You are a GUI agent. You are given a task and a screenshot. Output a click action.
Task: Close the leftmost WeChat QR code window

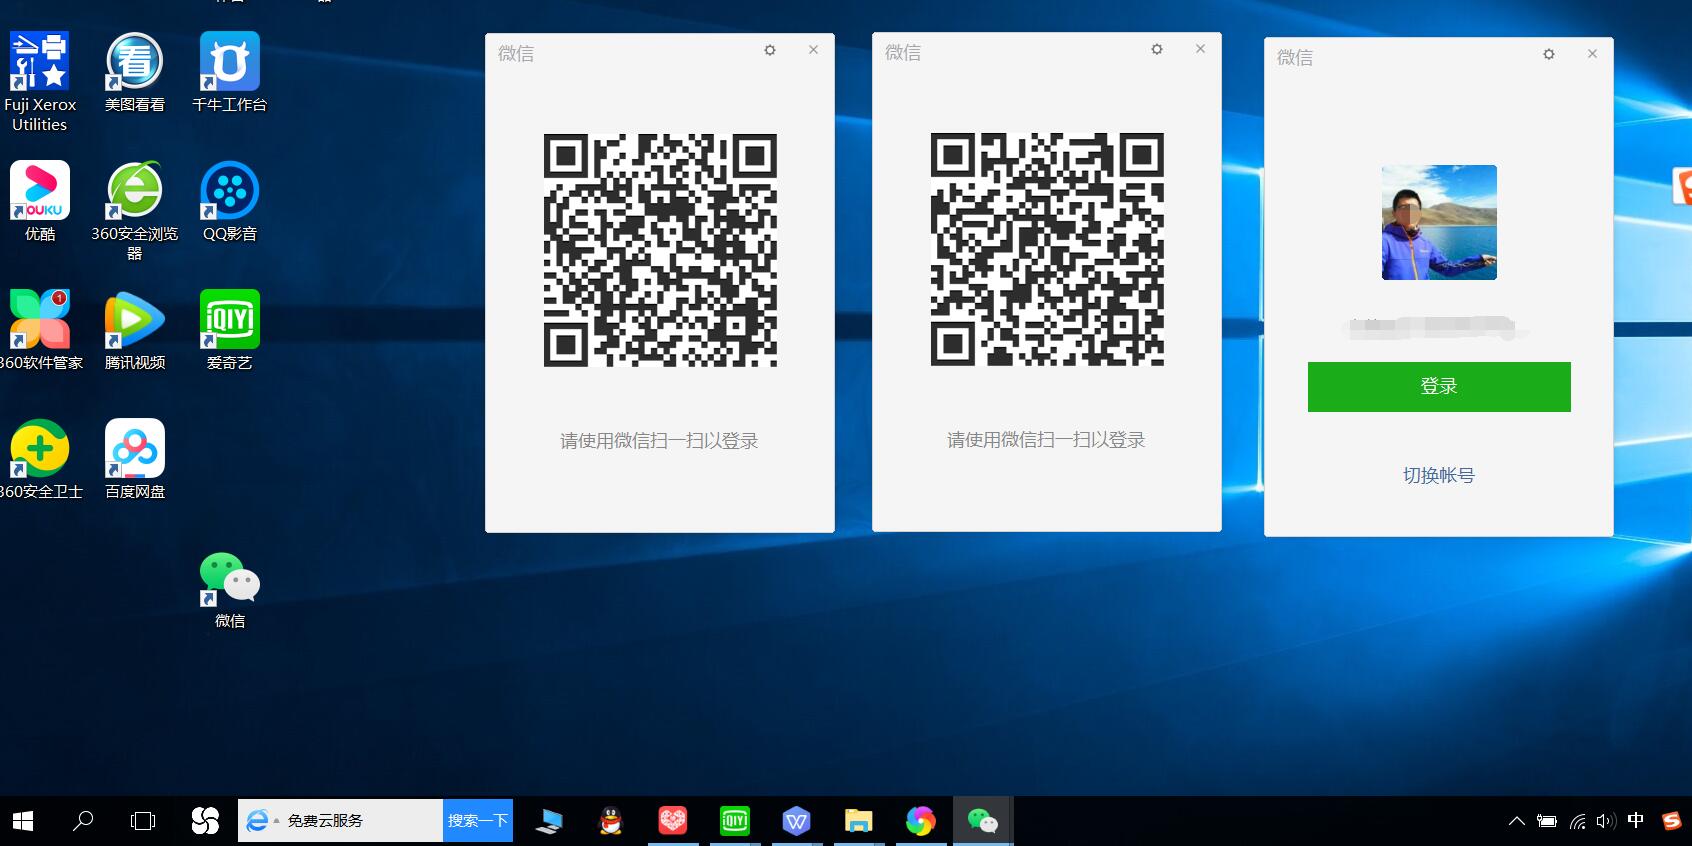coord(813,50)
